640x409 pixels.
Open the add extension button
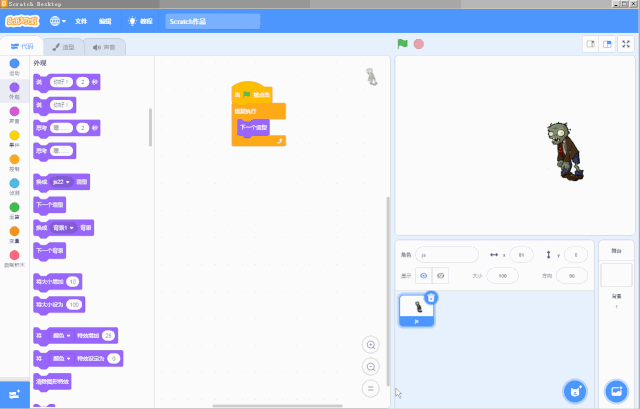pos(15,395)
